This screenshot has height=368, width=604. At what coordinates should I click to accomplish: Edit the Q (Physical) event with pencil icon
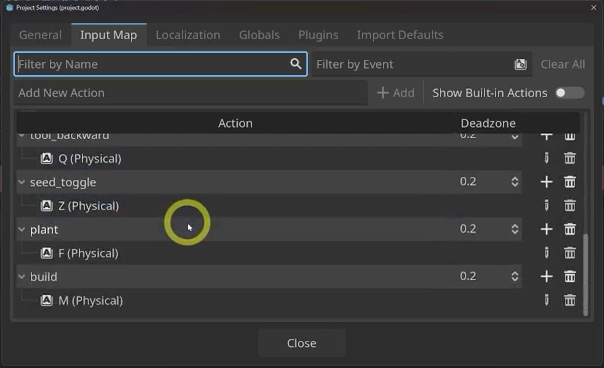(x=546, y=158)
